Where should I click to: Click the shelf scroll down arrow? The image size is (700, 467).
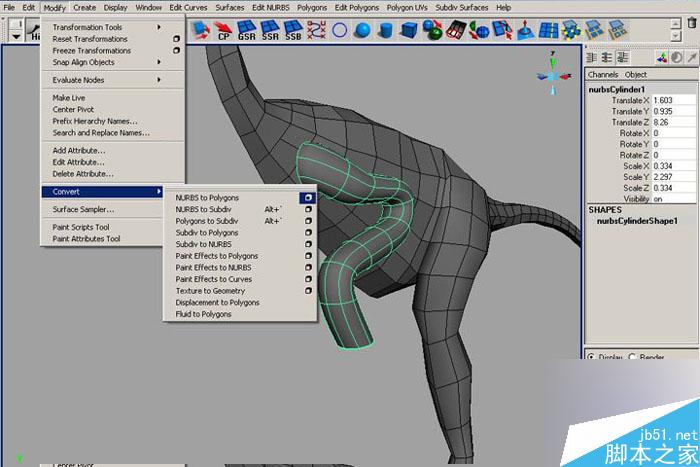(676, 36)
